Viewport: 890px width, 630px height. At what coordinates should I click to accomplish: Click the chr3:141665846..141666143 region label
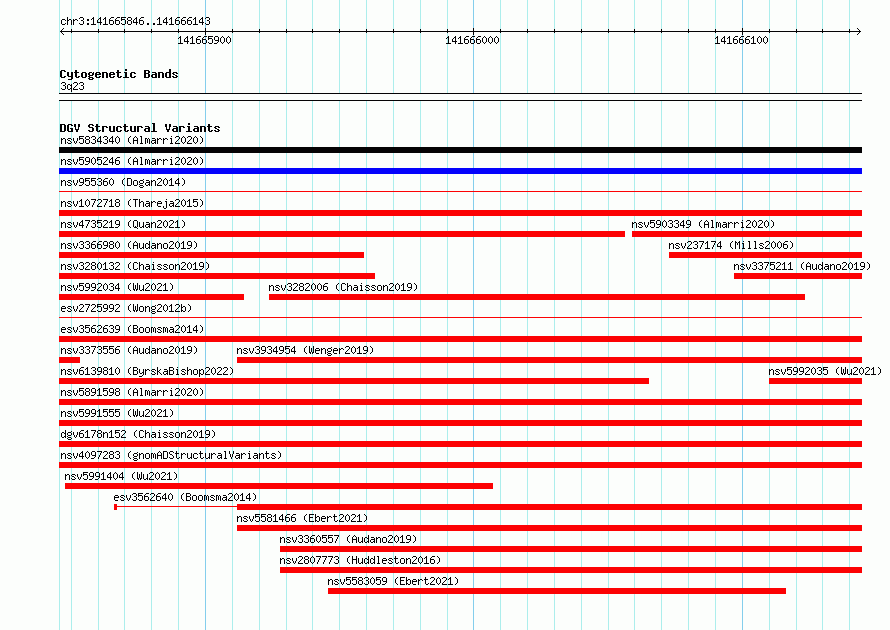click(135, 21)
